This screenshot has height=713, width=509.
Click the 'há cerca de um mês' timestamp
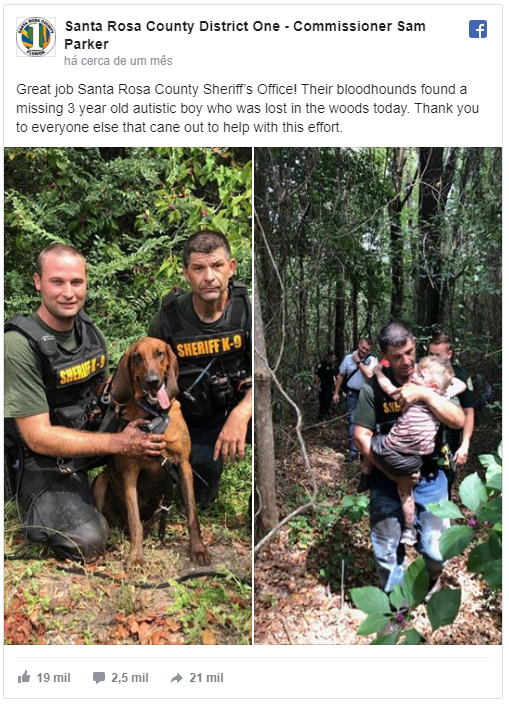(x=119, y=61)
